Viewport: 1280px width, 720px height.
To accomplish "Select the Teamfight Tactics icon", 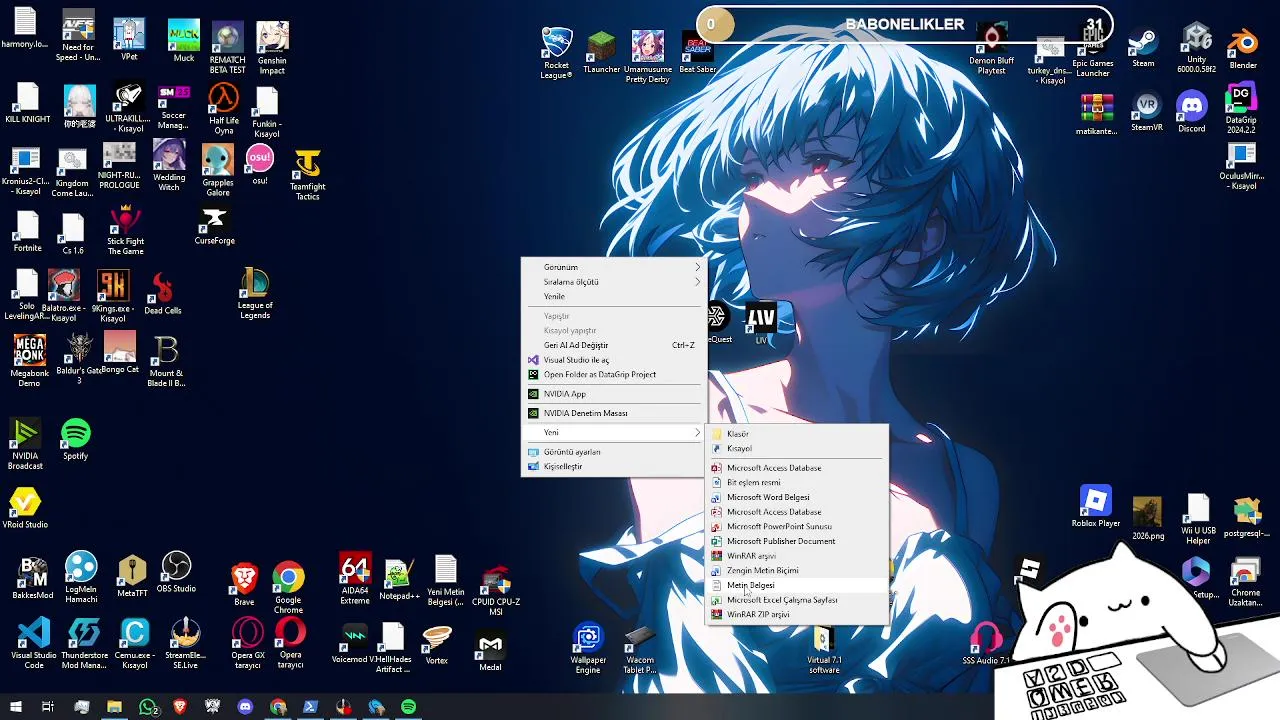I will pos(307,175).
